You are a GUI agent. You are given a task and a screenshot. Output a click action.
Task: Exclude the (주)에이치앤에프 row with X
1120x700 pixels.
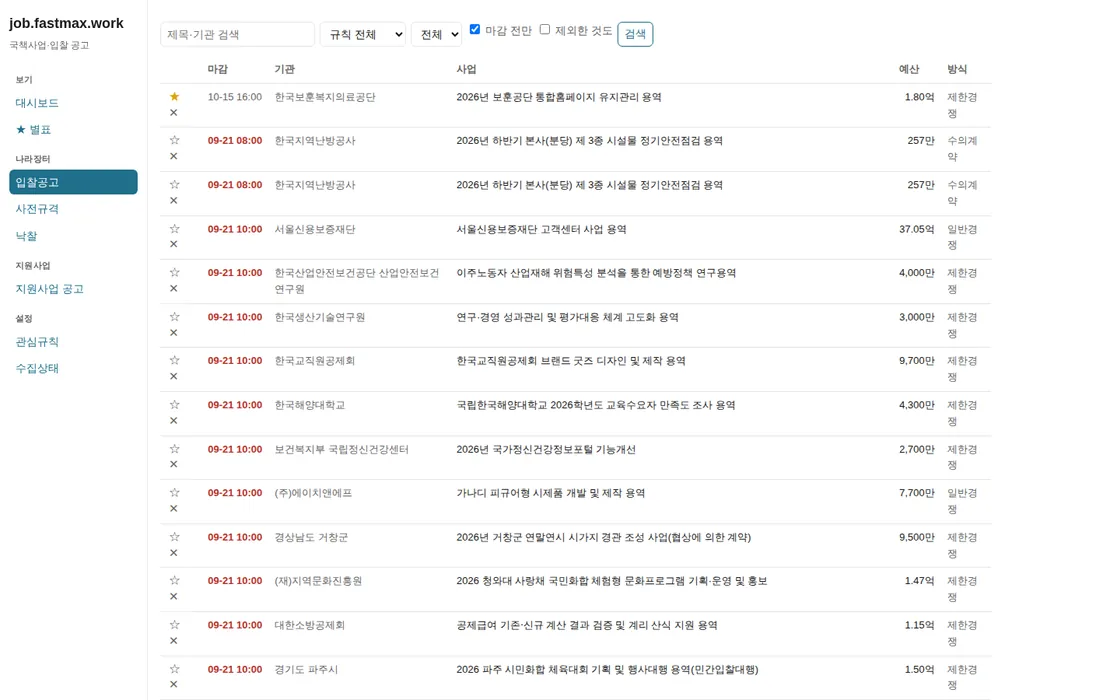click(x=174, y=509)
